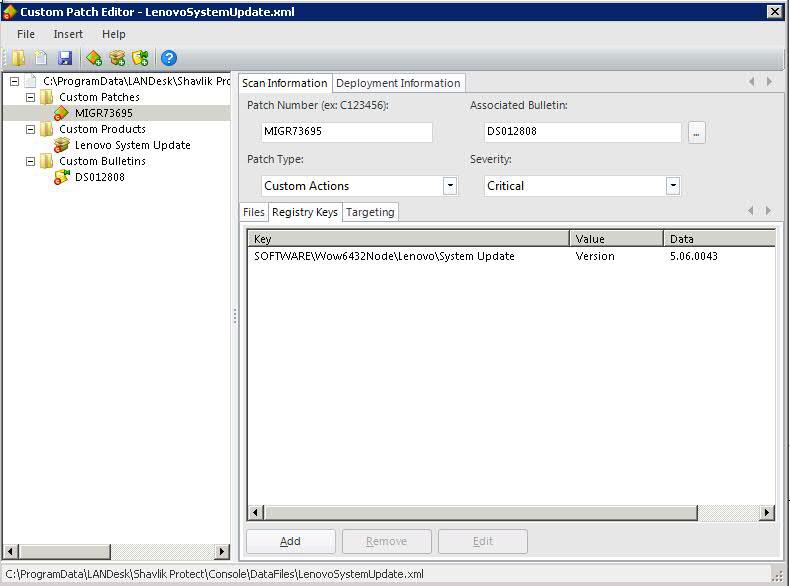Viewport: 790px width, 586px height.
Task: Click tree panel scrollbar right arrow
Action: [x=221, y=551]
